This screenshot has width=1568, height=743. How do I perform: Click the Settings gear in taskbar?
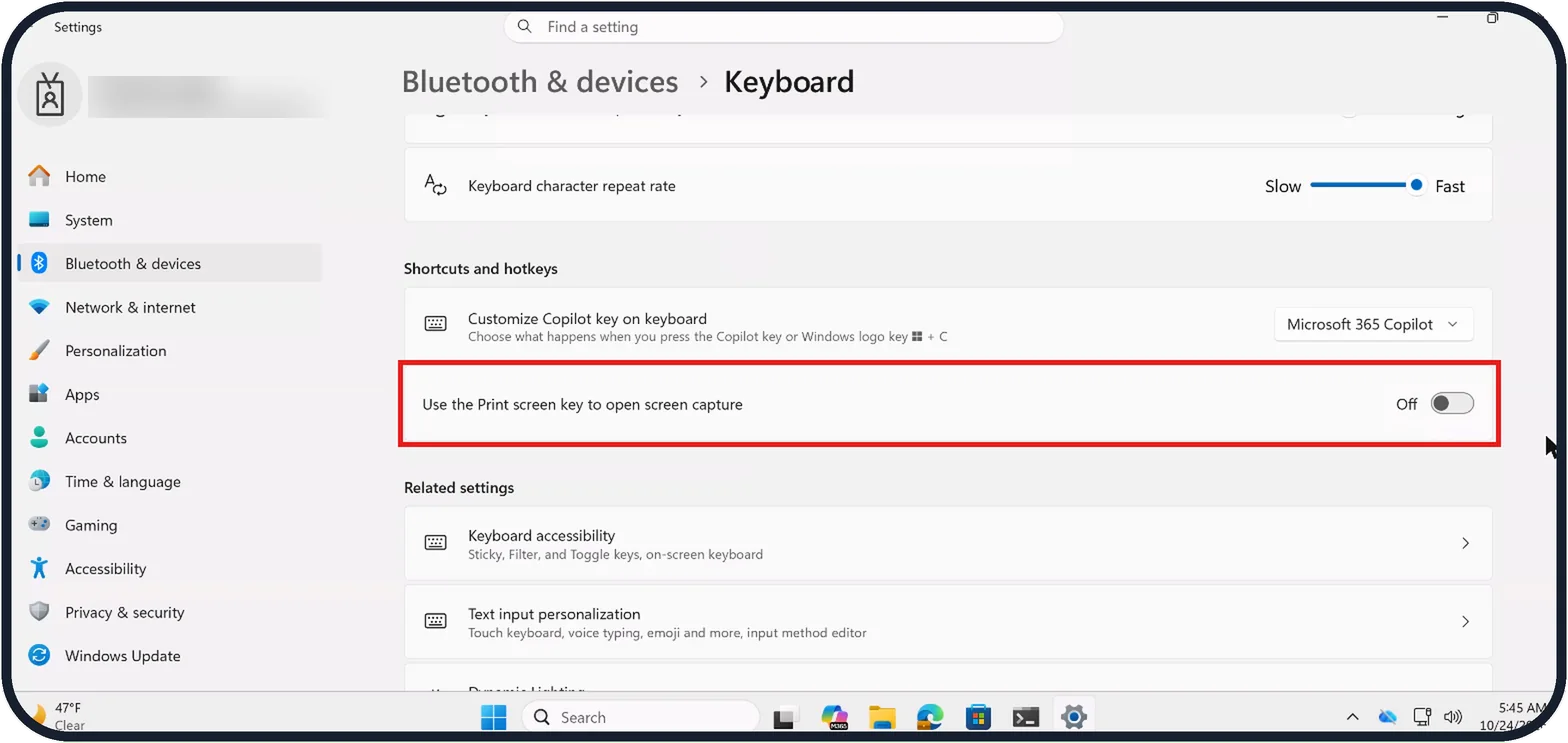pyautogui.click(x=1074, y=717)
